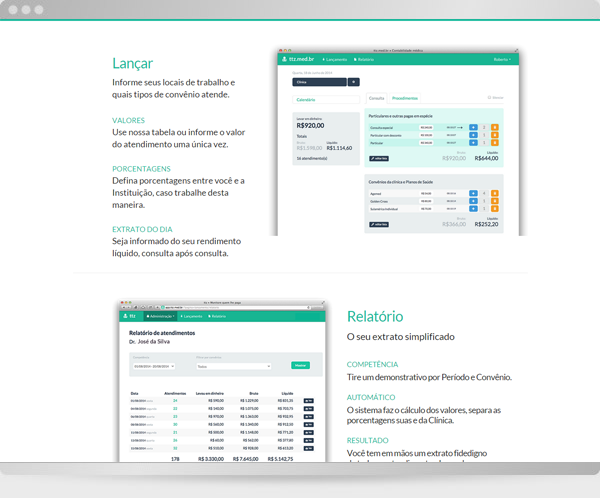Open details button for the row with 24 atendimentos

[308, 401]
